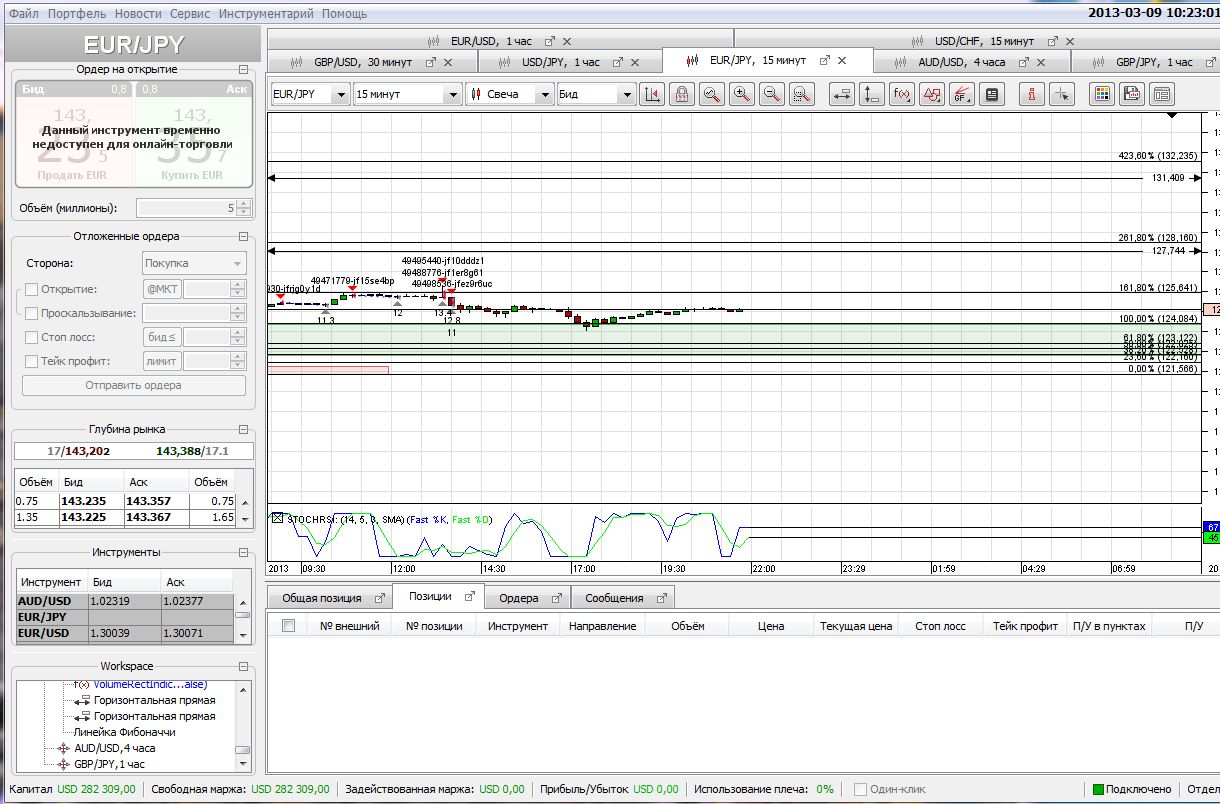Viewport: 1220px width, 804px height.
Task: Open the Свеча chart type dropdown
Action: (544, 95)
